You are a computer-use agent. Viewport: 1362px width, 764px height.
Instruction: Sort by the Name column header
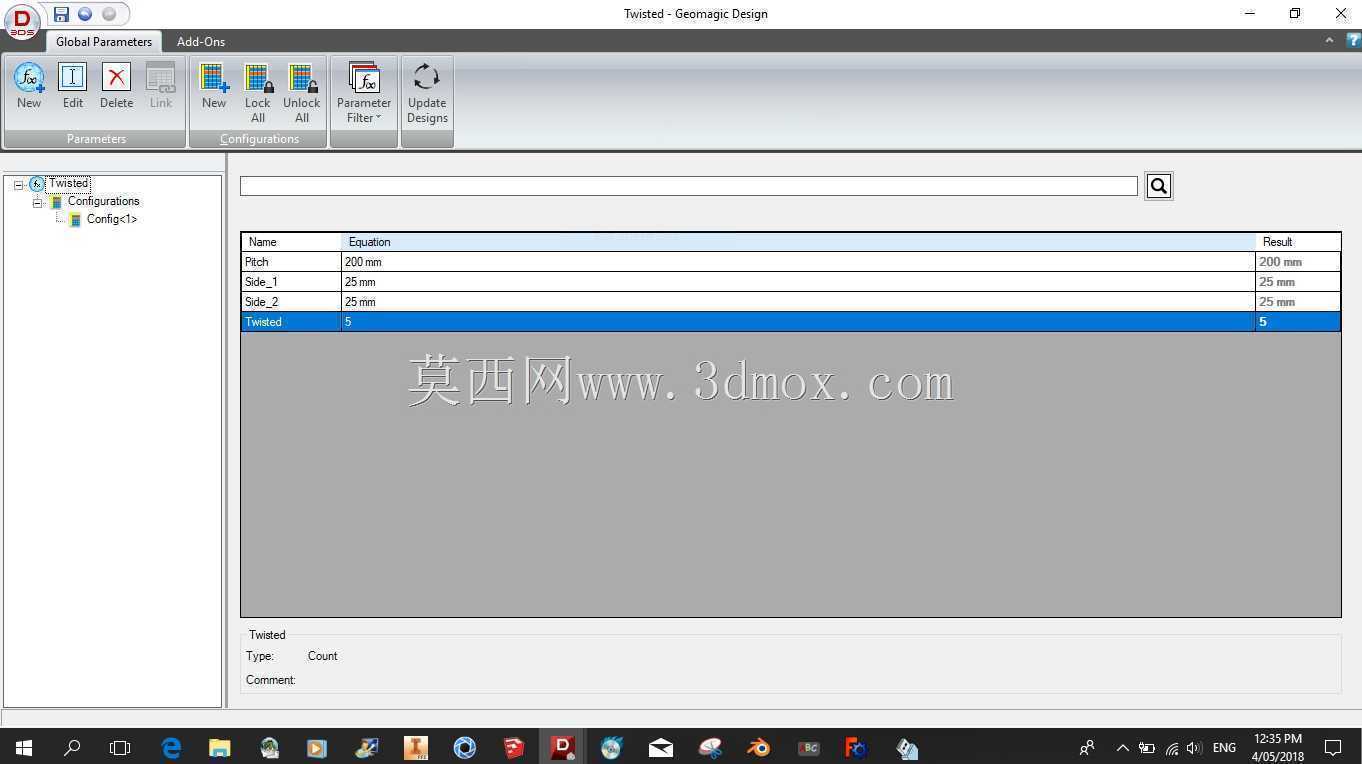pyautogui.click(x=291, y=242)
